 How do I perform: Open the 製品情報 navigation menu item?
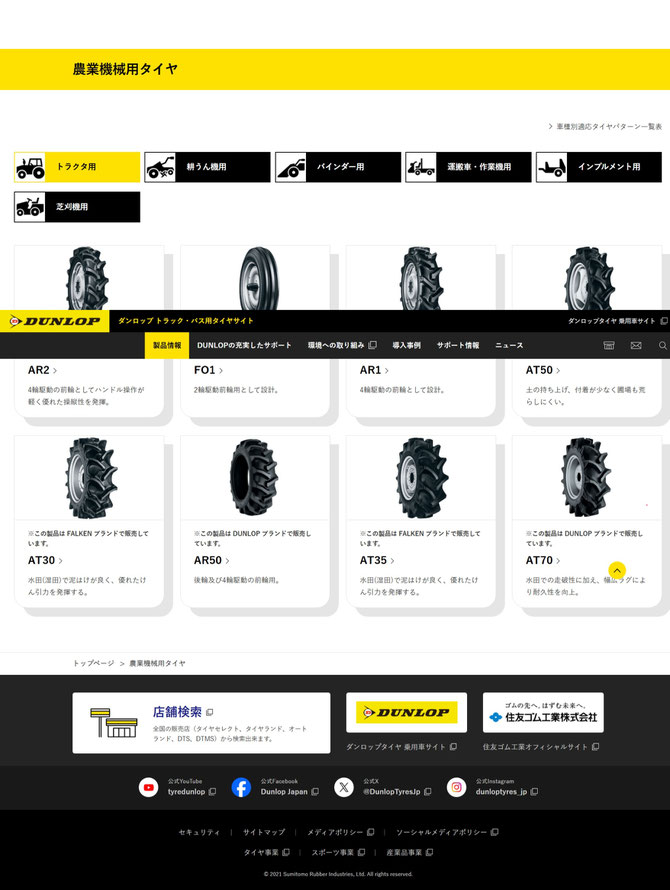point(167,345)
